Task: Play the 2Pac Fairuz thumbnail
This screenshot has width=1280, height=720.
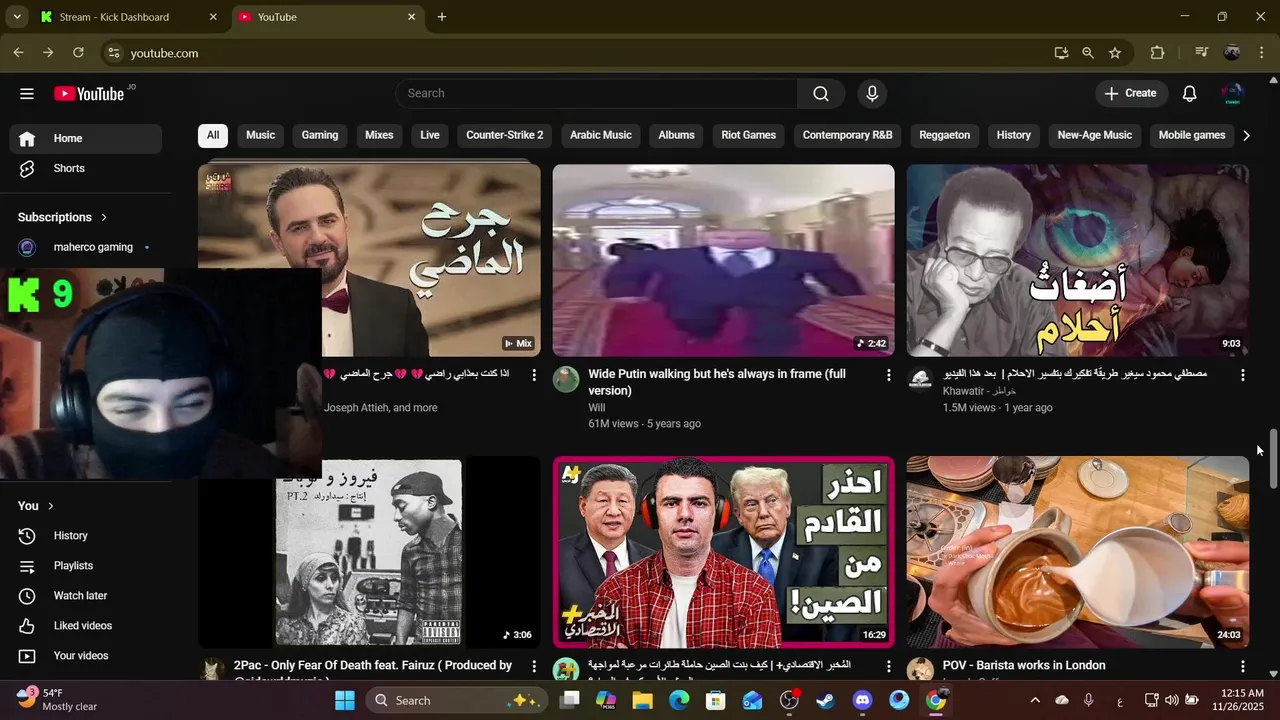Action: [x=369, y=552]
